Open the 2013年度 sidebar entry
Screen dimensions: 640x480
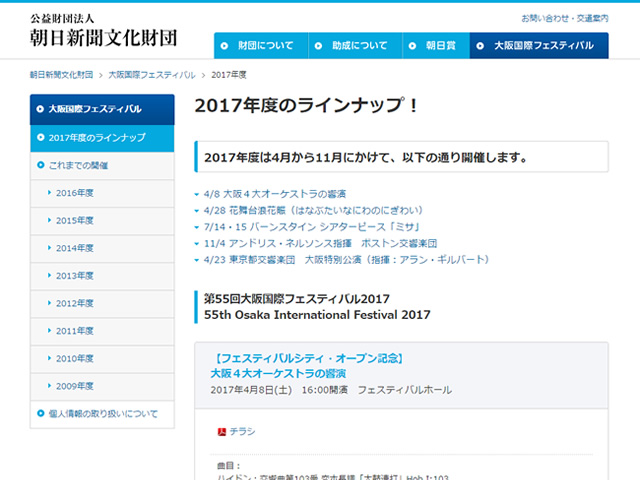pos(102,276)
